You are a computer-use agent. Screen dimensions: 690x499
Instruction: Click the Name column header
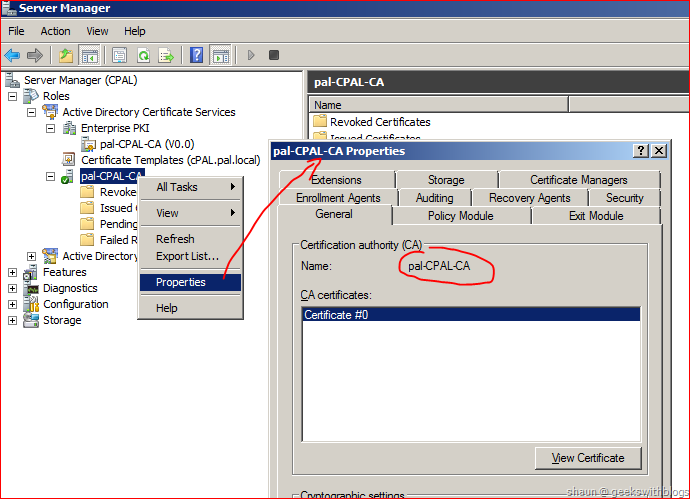438,105
